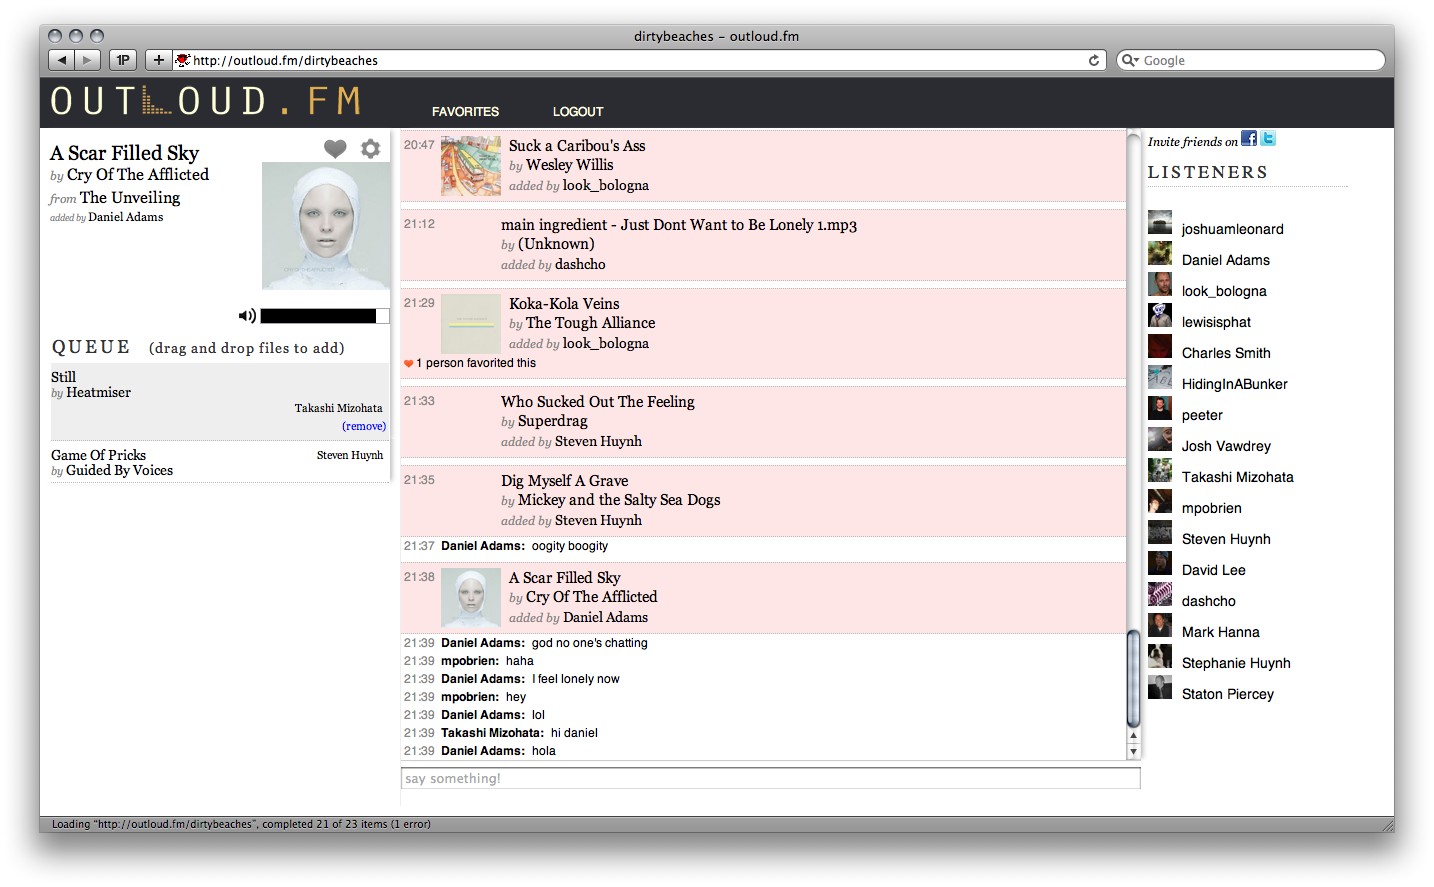This screenshot has width=1434, height=887.
Task: Select listener Takashi Mizohata in the sidebar
Action: point(1237,477)
